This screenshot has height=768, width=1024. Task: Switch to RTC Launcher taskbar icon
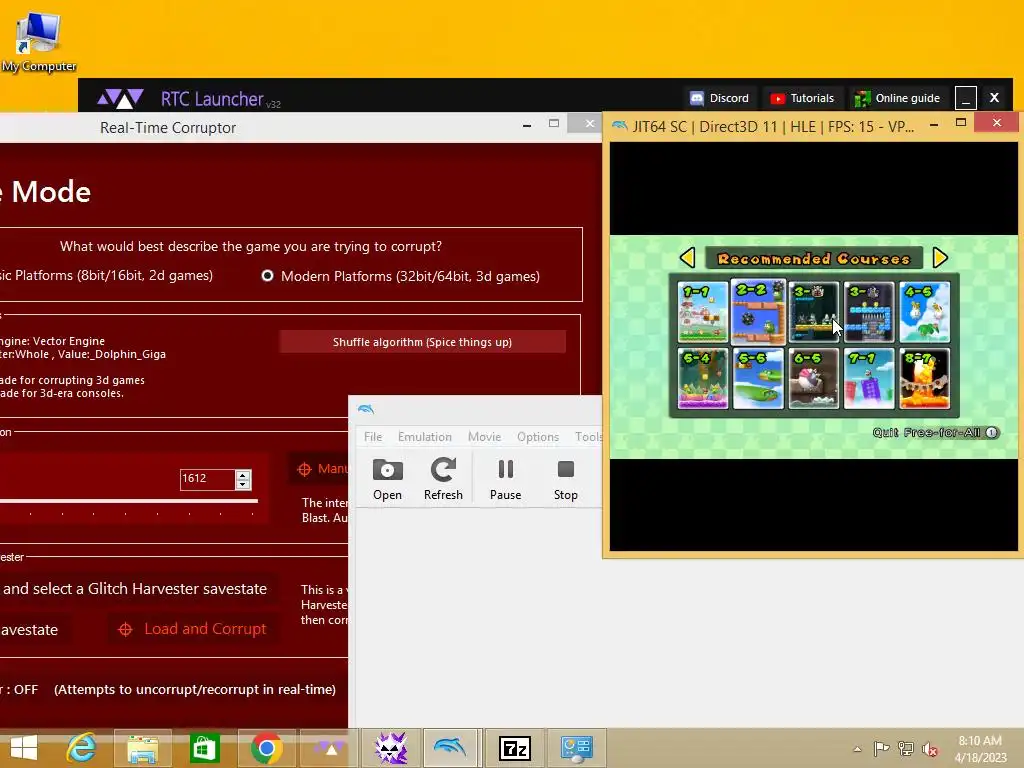[x=328, y=748]
